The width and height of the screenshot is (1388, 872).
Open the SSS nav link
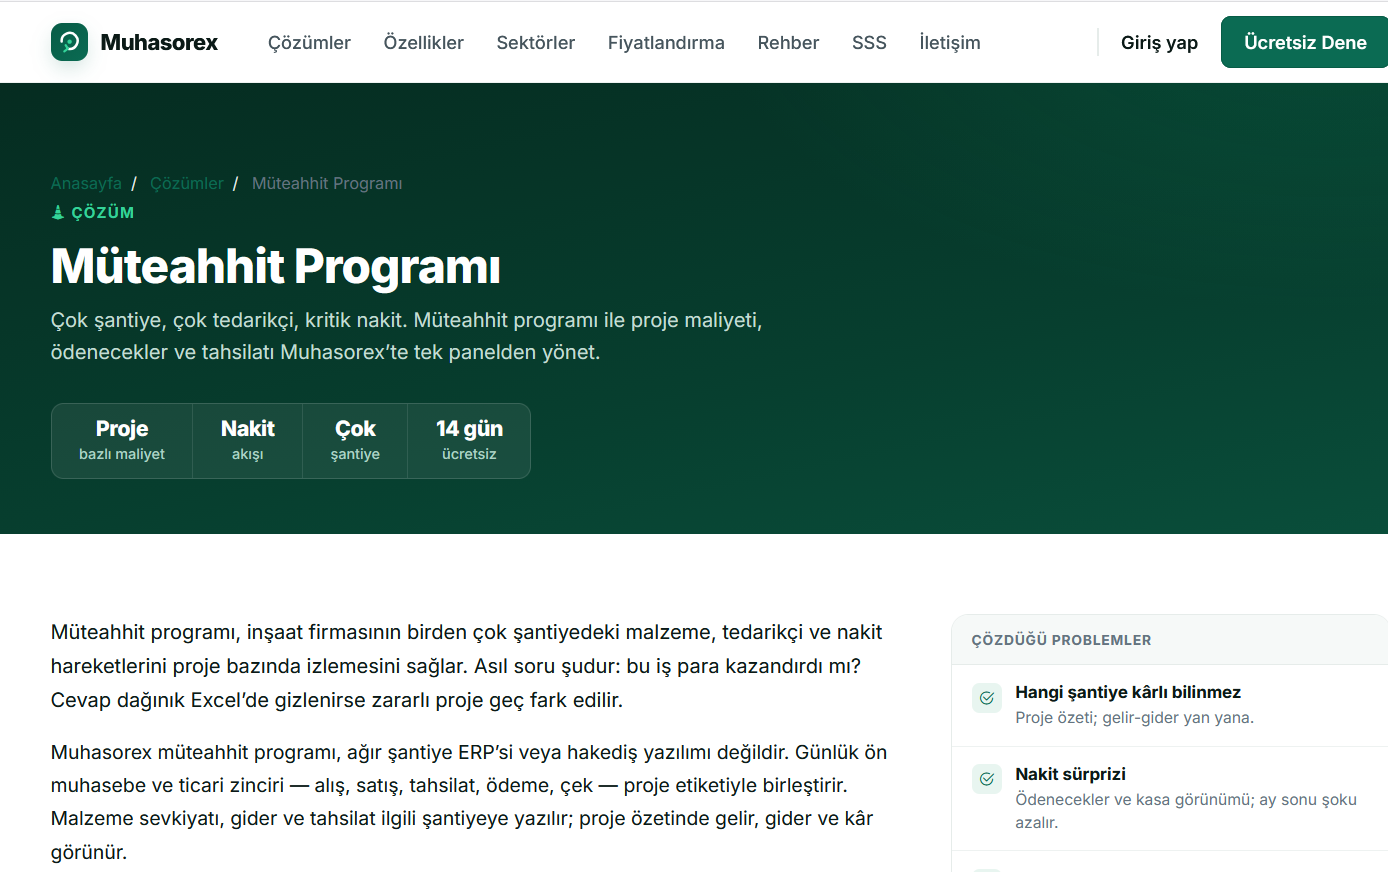[x=869, y=42]
